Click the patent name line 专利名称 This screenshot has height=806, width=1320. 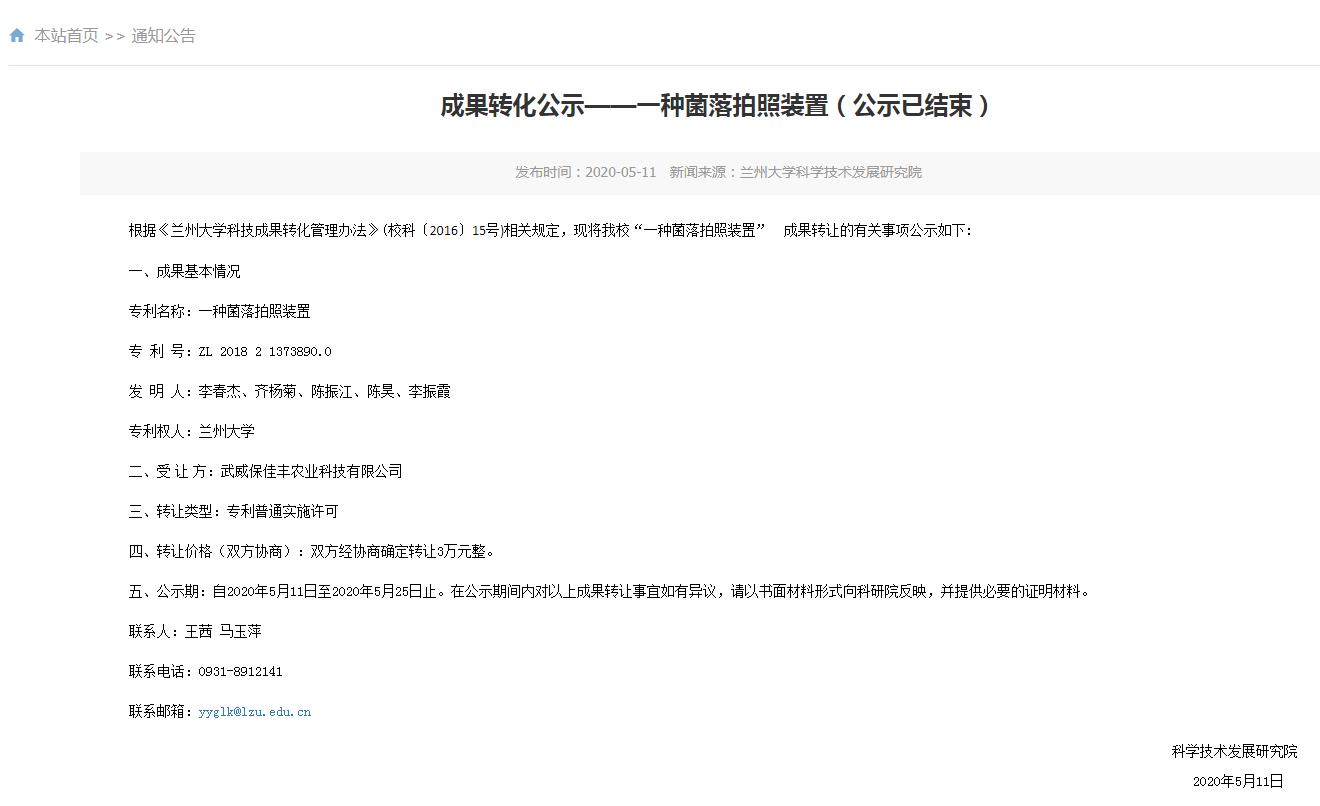[219, 311]
